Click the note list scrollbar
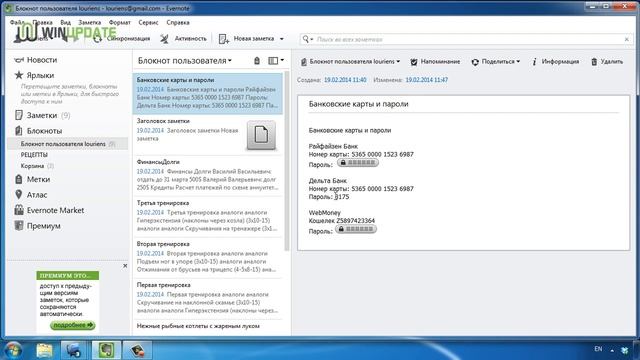Screen dimensions: 640x360 287,161
